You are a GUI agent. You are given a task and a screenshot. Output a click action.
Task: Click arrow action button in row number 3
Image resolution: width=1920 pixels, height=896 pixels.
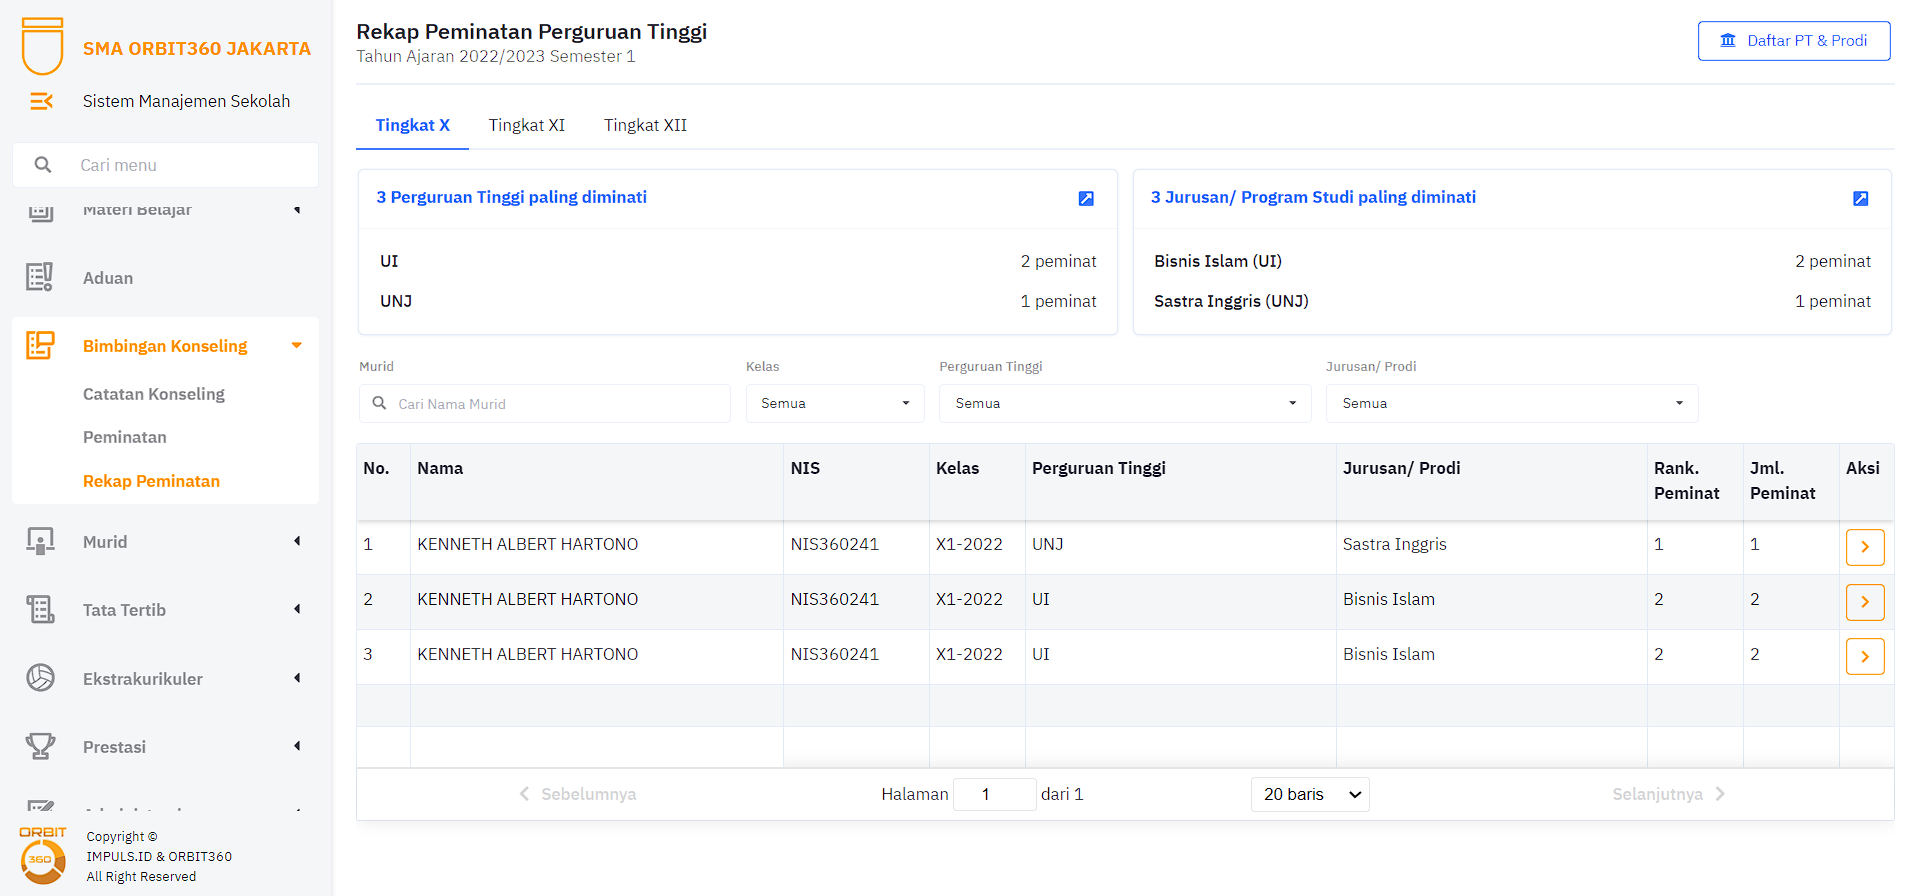(1864, 657)
